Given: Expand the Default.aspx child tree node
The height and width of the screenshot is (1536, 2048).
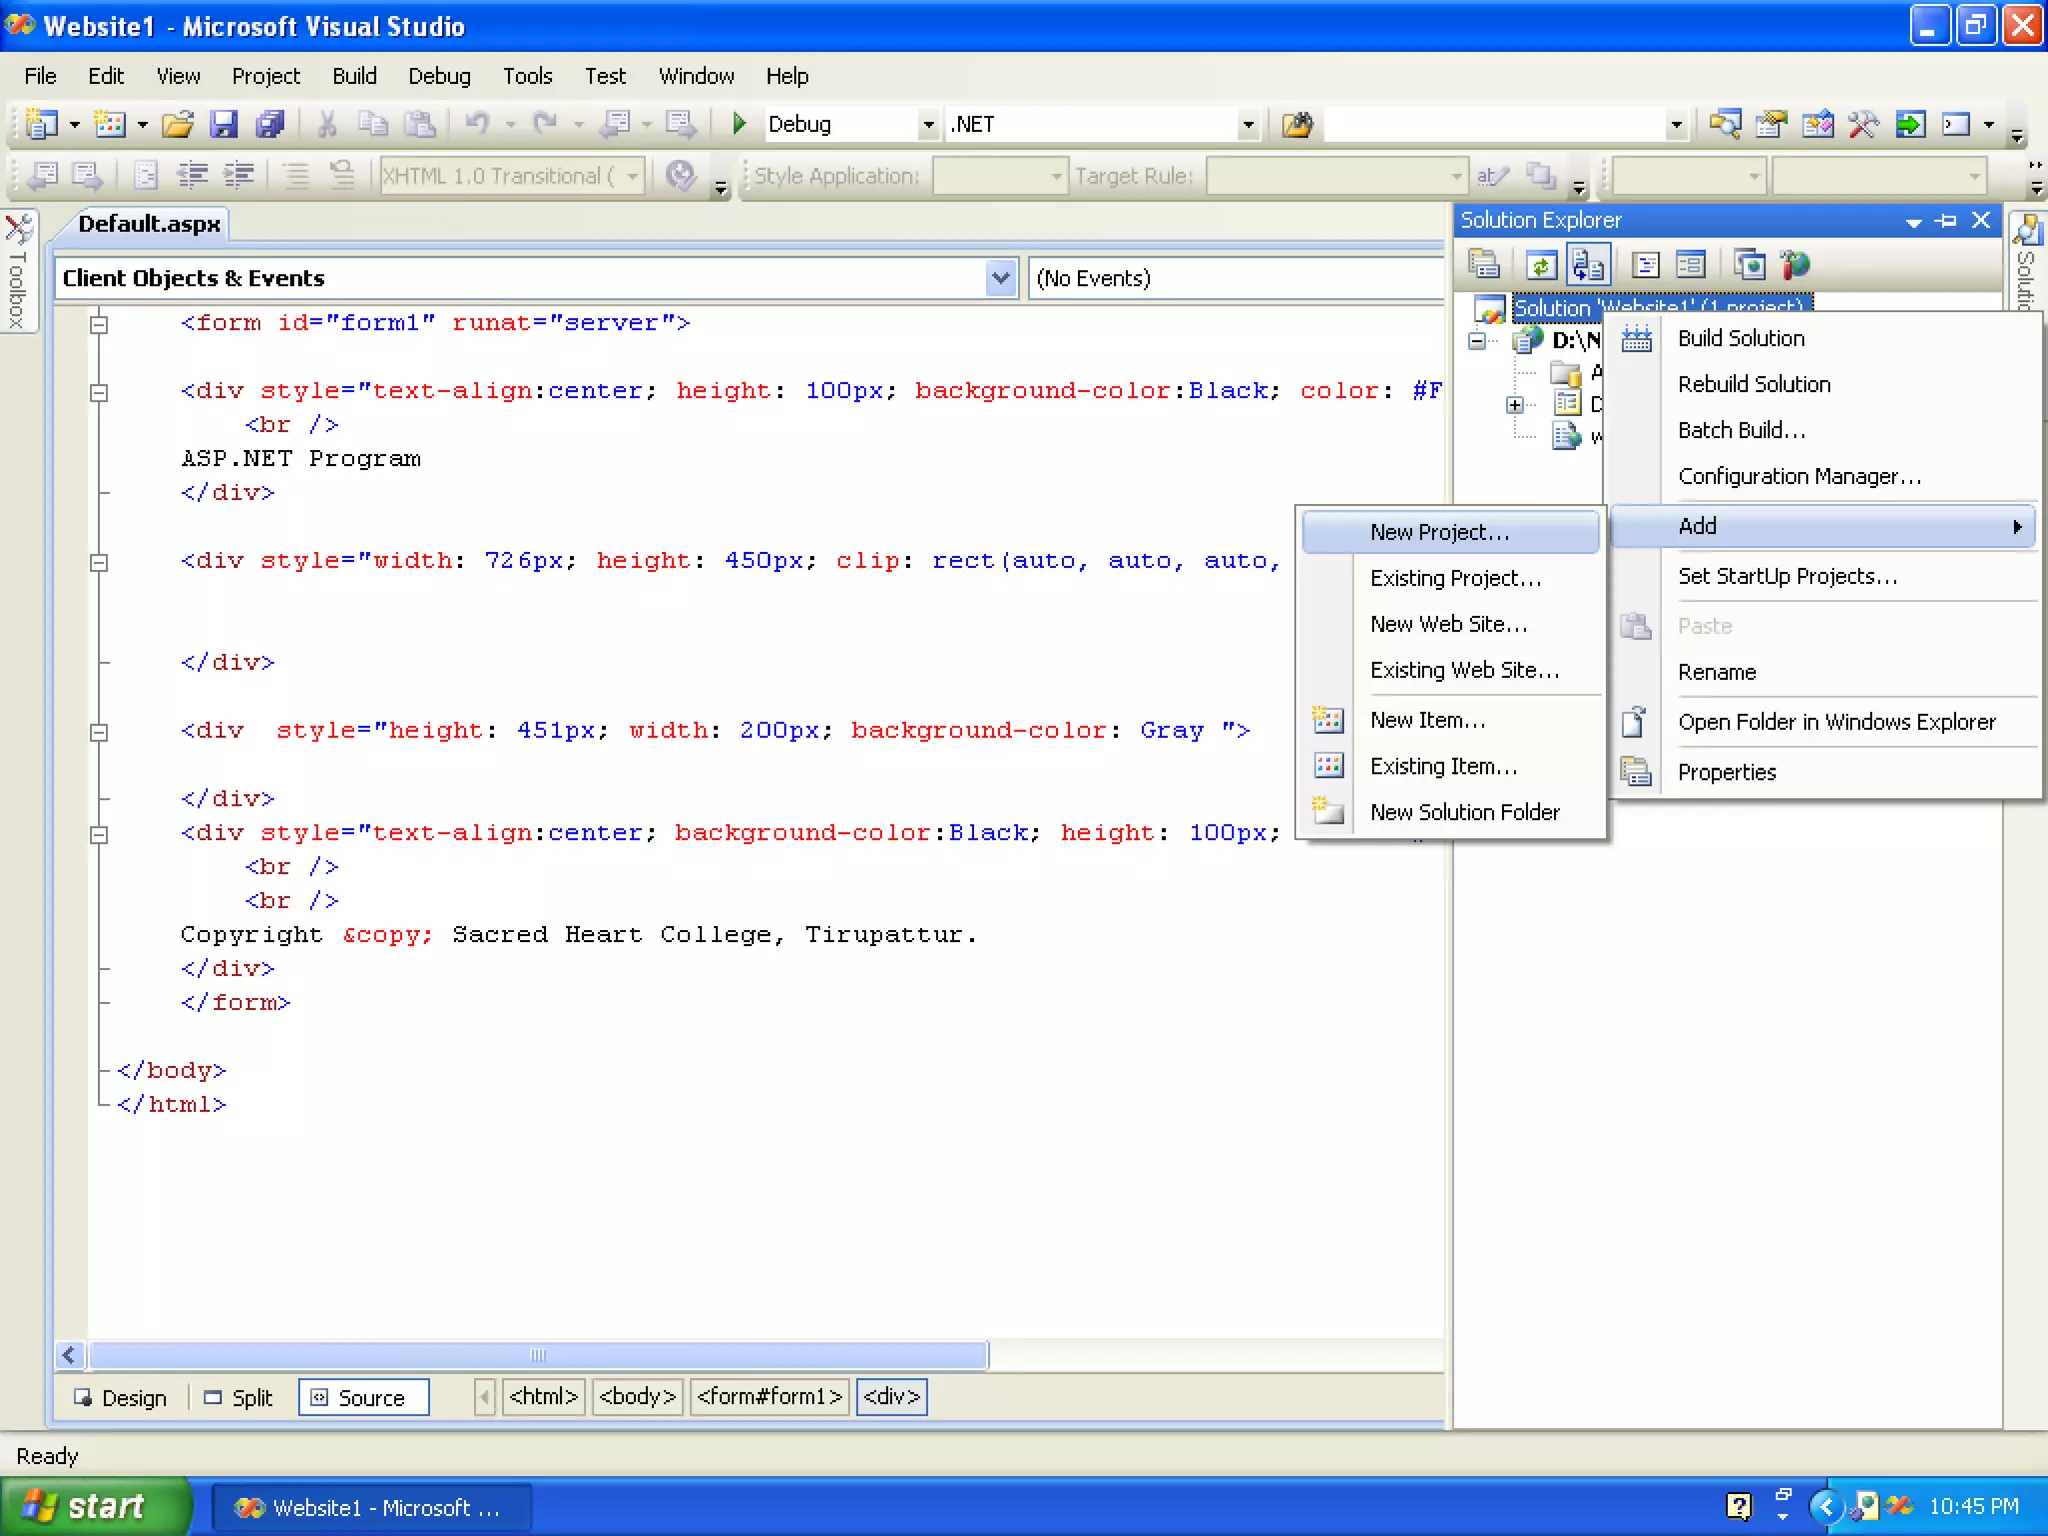Looking at the screenshot, I should (1515, 405).
